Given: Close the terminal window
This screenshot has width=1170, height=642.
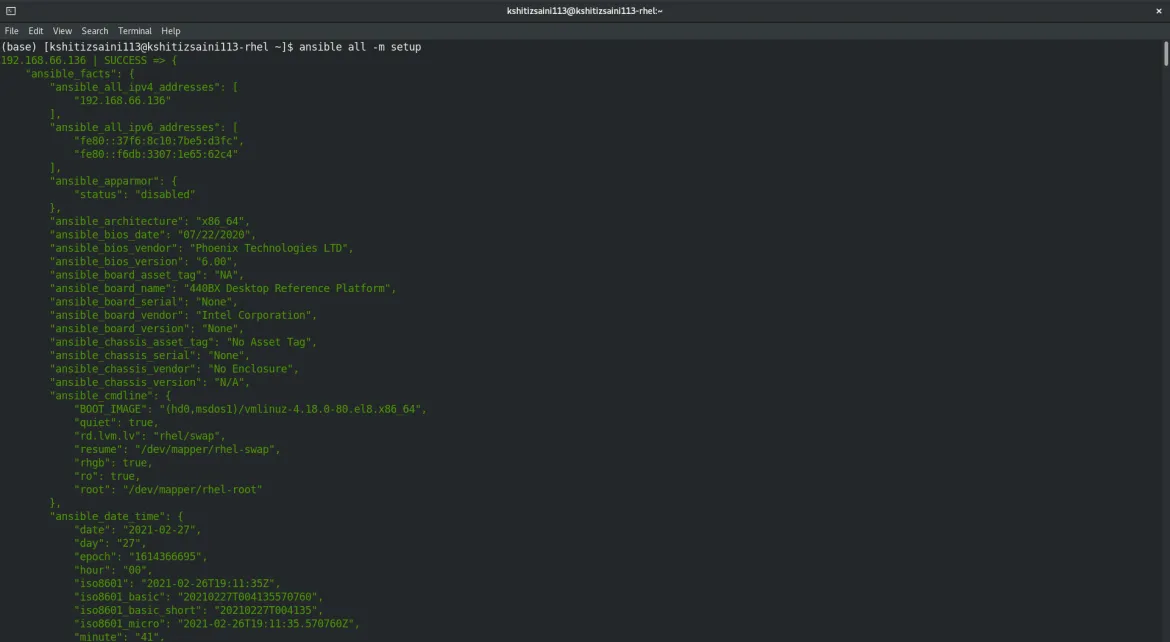Looking at the screenshot, I should (1159, 10).
